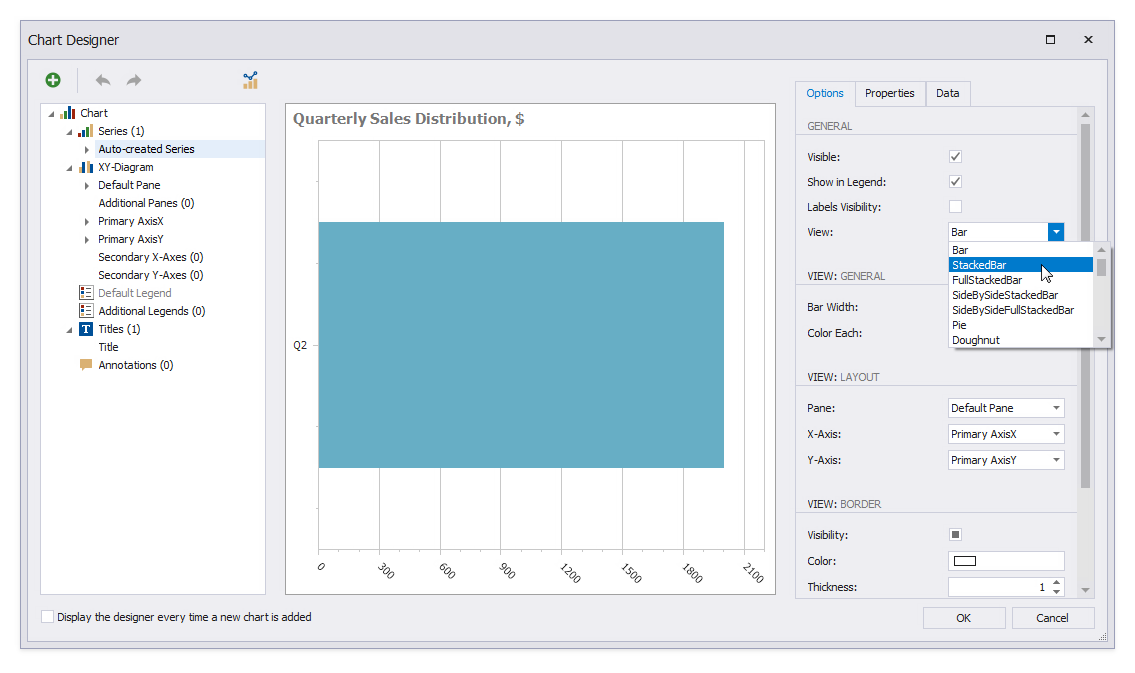Click the Titles 'T' icon in tree

(86, 329)
